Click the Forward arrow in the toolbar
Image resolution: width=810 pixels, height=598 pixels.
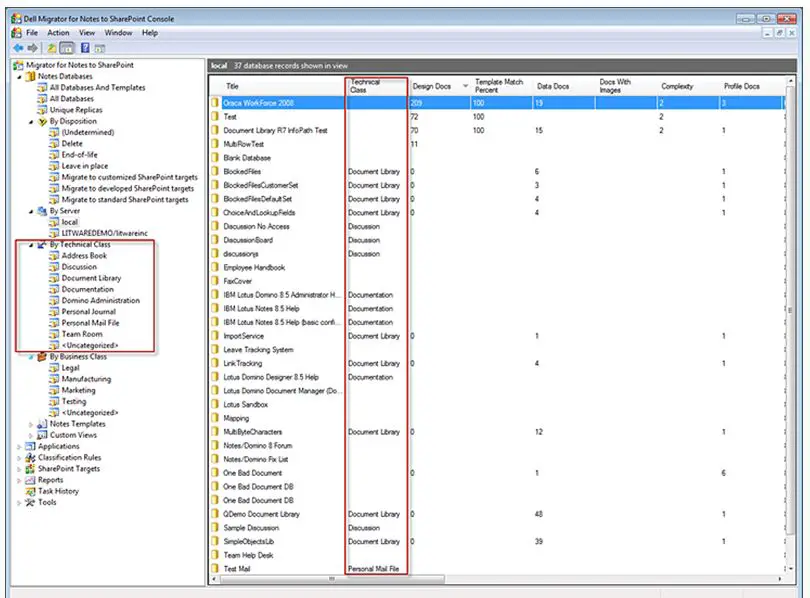(x=33, y=48)
